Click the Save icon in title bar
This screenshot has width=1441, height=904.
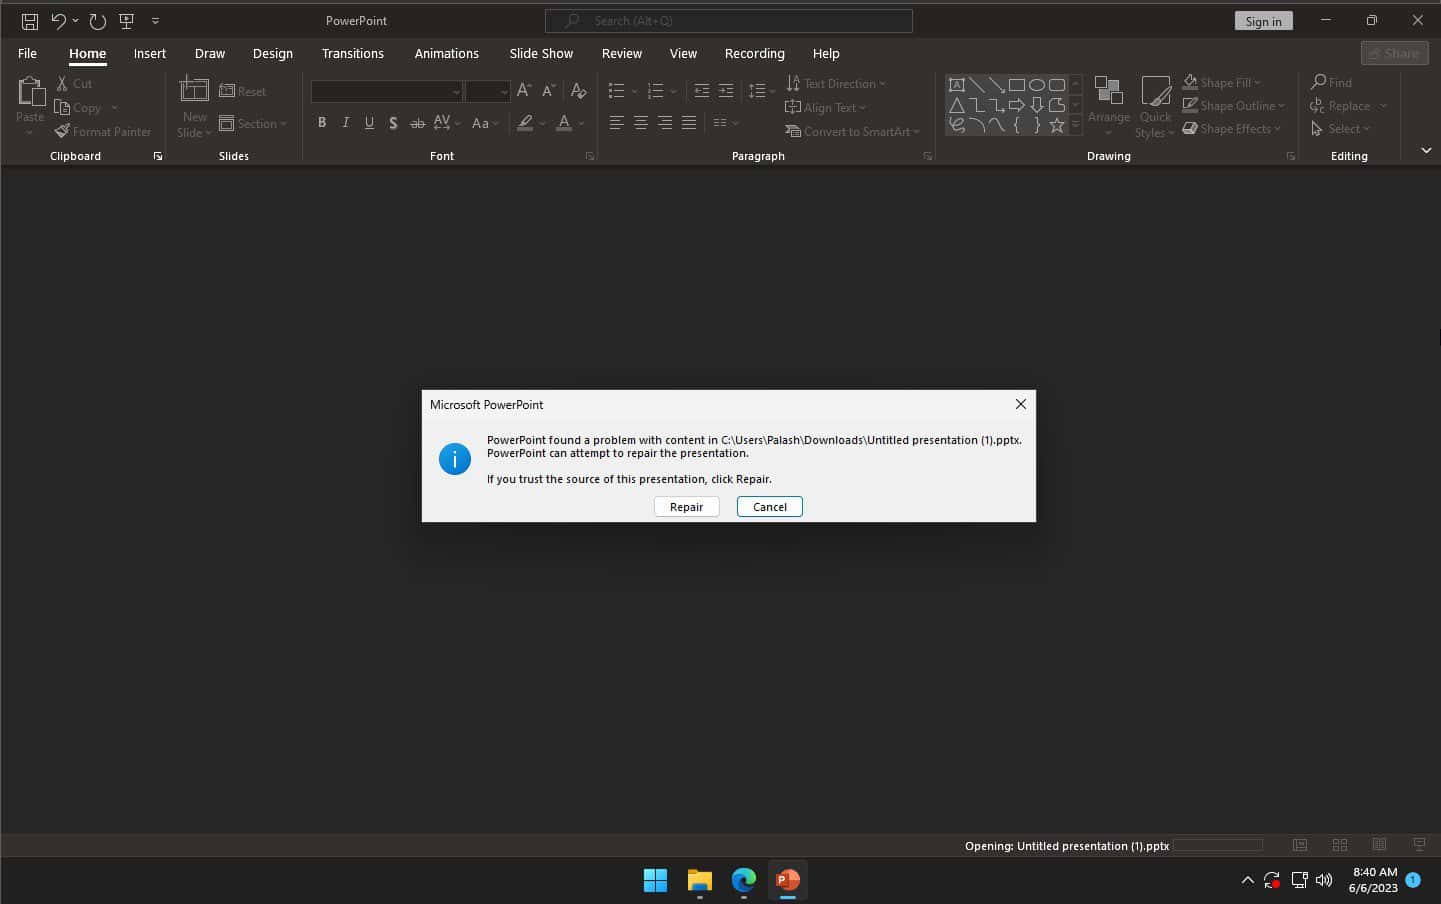coord(30,20)
